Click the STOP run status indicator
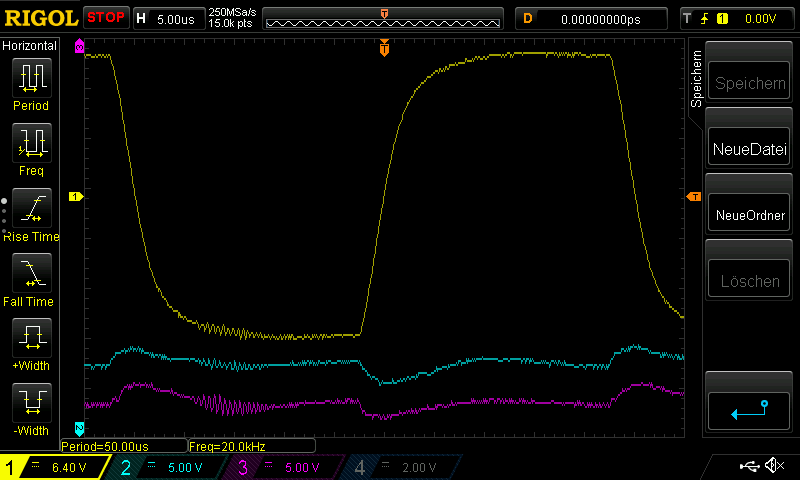The height and width of the screenshot is (480, 800). 106,18
